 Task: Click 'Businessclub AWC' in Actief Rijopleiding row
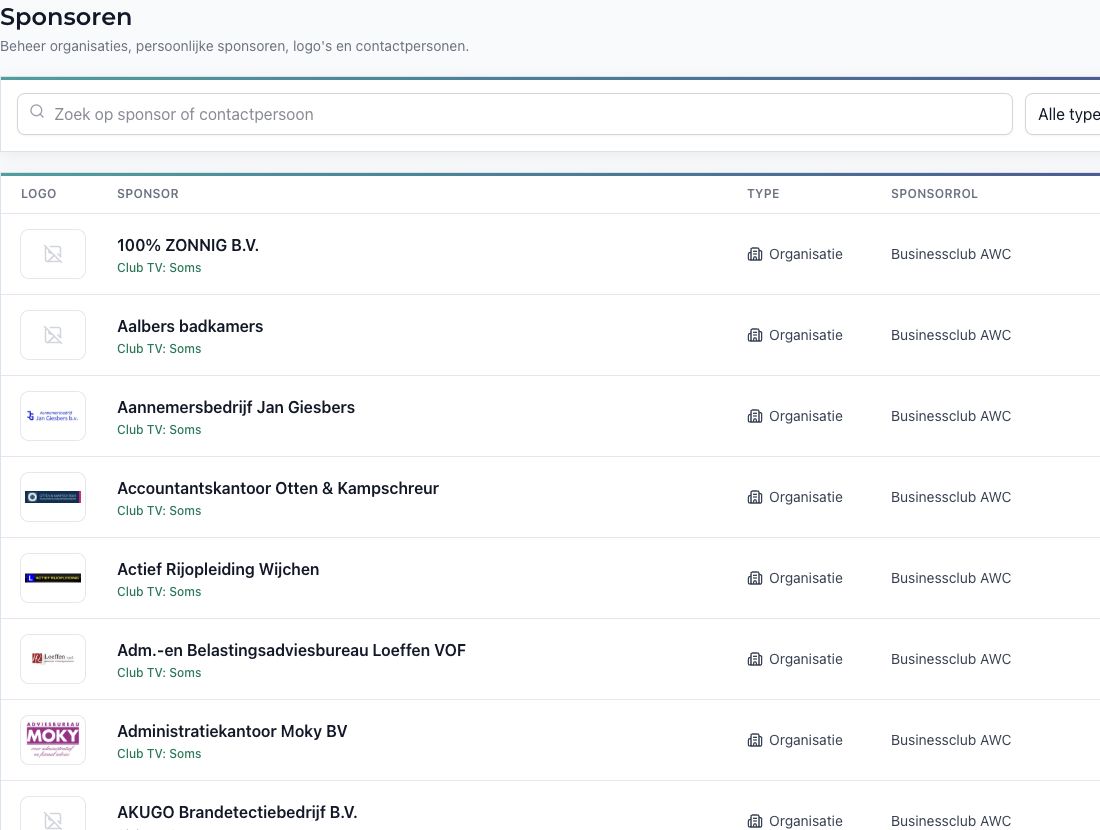[x=951, y=578]
